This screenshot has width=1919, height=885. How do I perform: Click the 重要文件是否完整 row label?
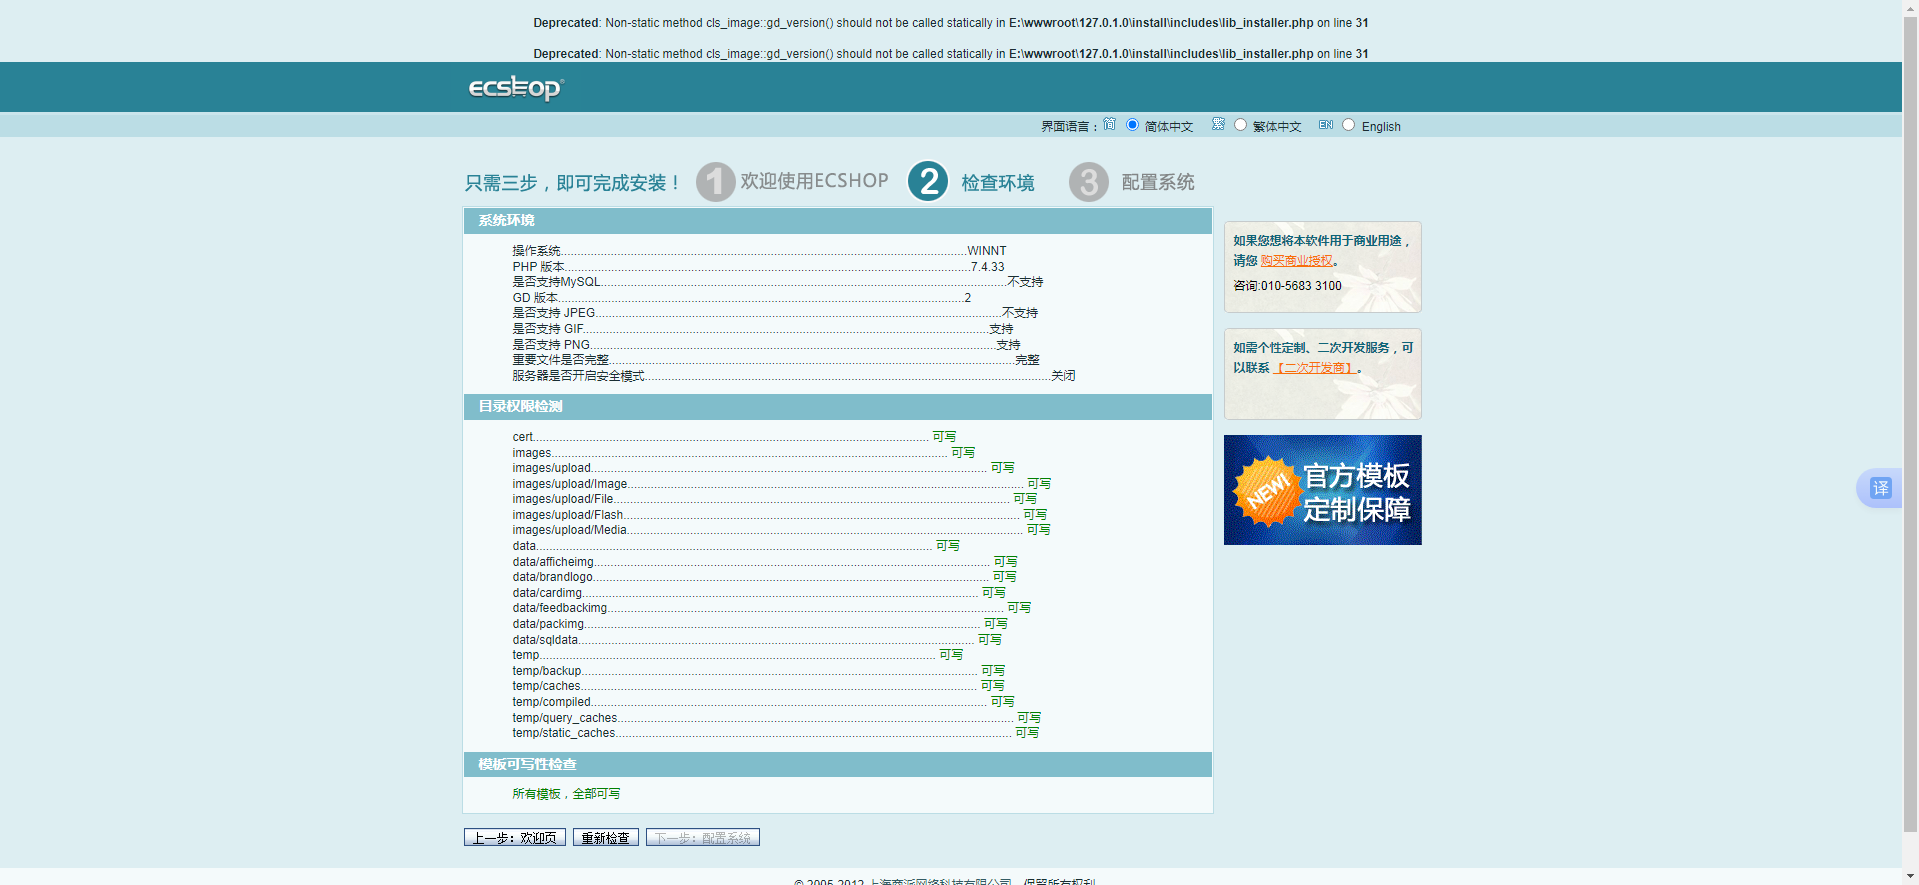click(x=560, y=360)
